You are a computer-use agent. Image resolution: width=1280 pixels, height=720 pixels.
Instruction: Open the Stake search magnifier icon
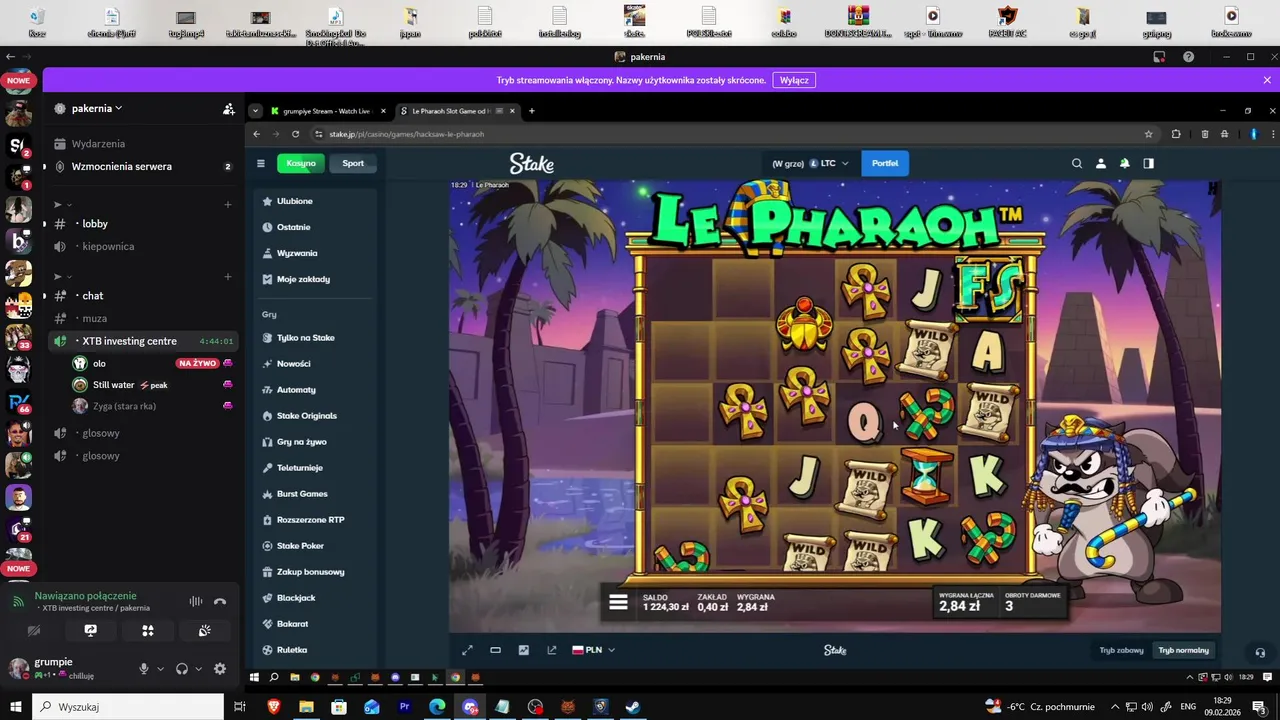[1077, 163]
